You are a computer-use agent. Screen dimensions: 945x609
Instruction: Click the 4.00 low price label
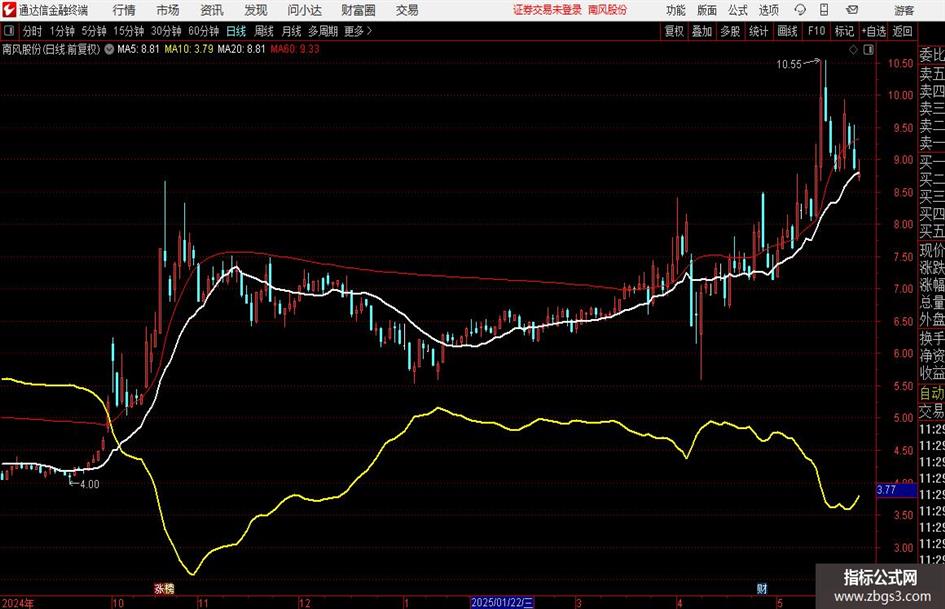click(89, 484)
